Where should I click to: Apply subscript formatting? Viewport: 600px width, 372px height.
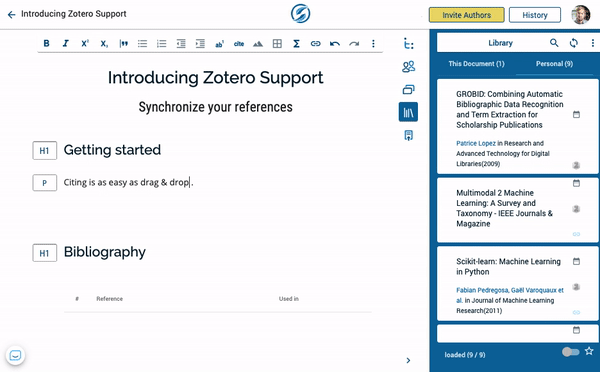(104, 44)
